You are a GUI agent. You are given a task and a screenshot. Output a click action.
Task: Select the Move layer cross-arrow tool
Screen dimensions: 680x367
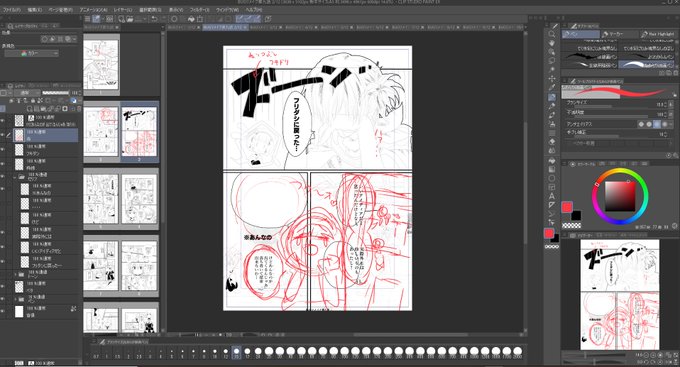(552, 79)
